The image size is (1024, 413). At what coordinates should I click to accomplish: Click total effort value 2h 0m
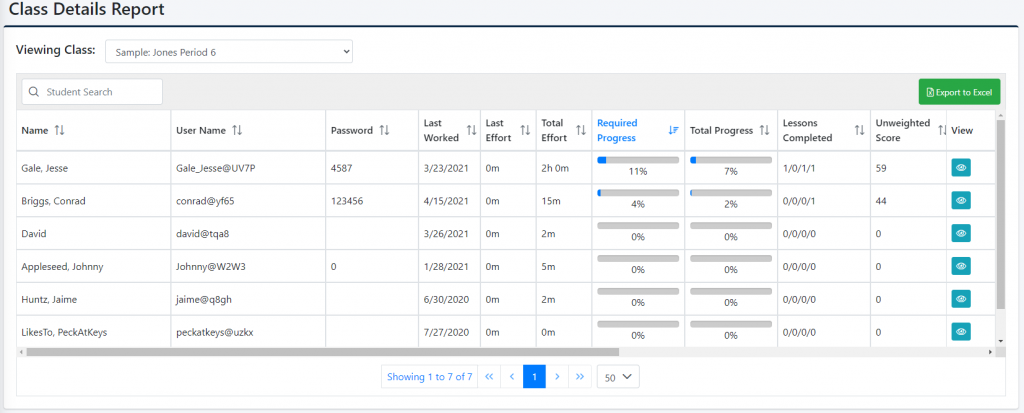pos(556,168)
